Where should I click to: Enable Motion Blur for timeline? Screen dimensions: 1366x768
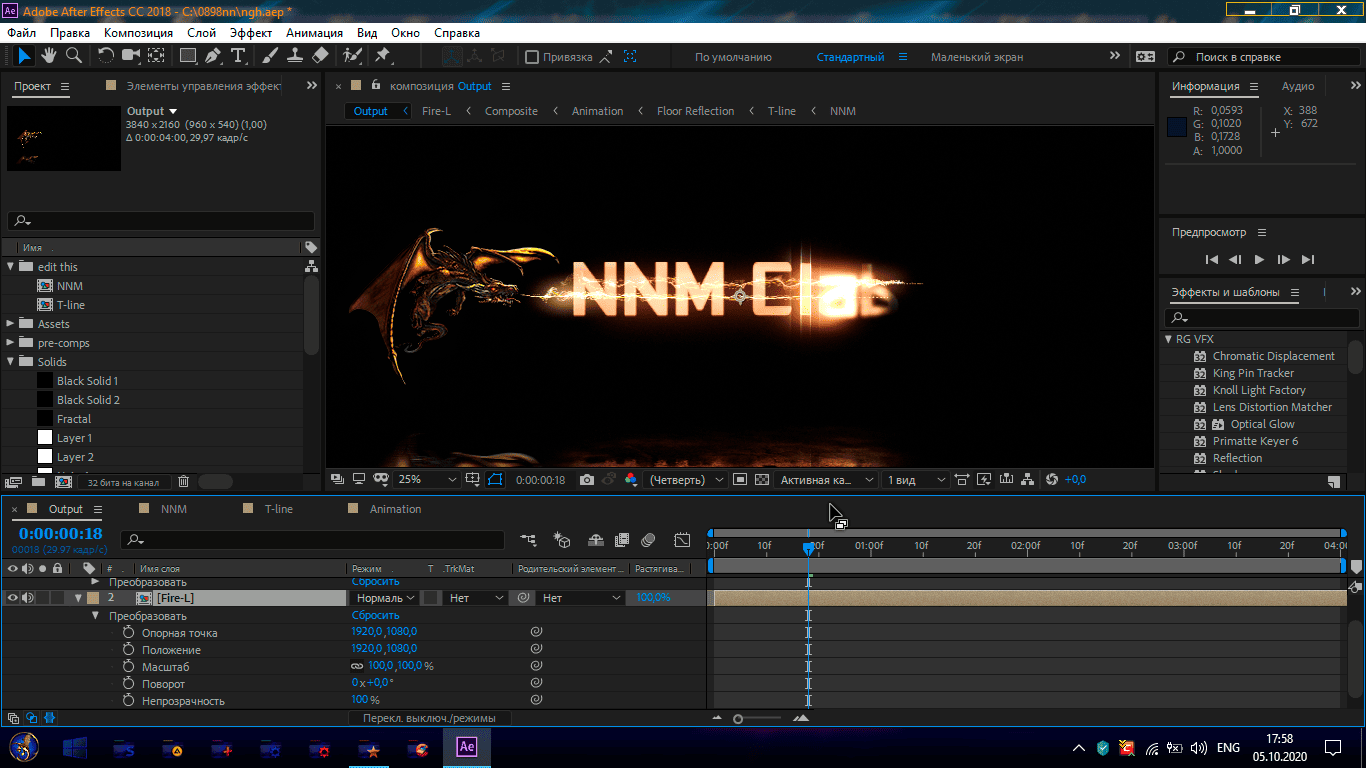pyautogui.click(x=648, y=540)
